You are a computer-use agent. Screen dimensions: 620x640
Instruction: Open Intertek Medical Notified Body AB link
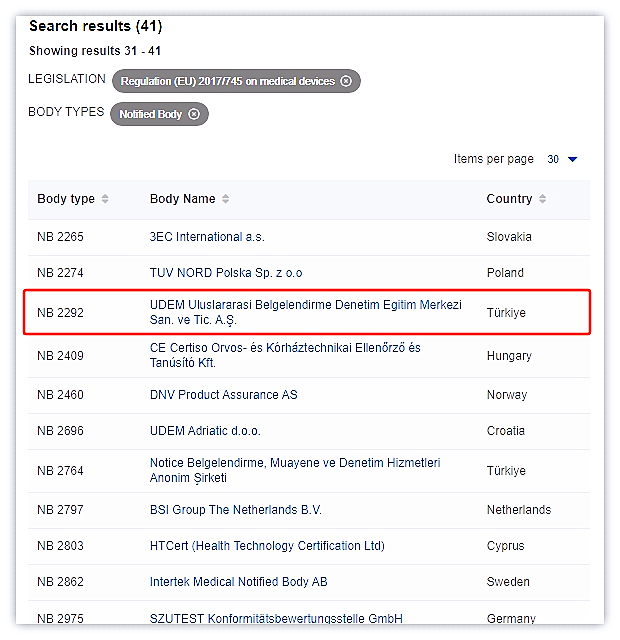tap(238, 582)
